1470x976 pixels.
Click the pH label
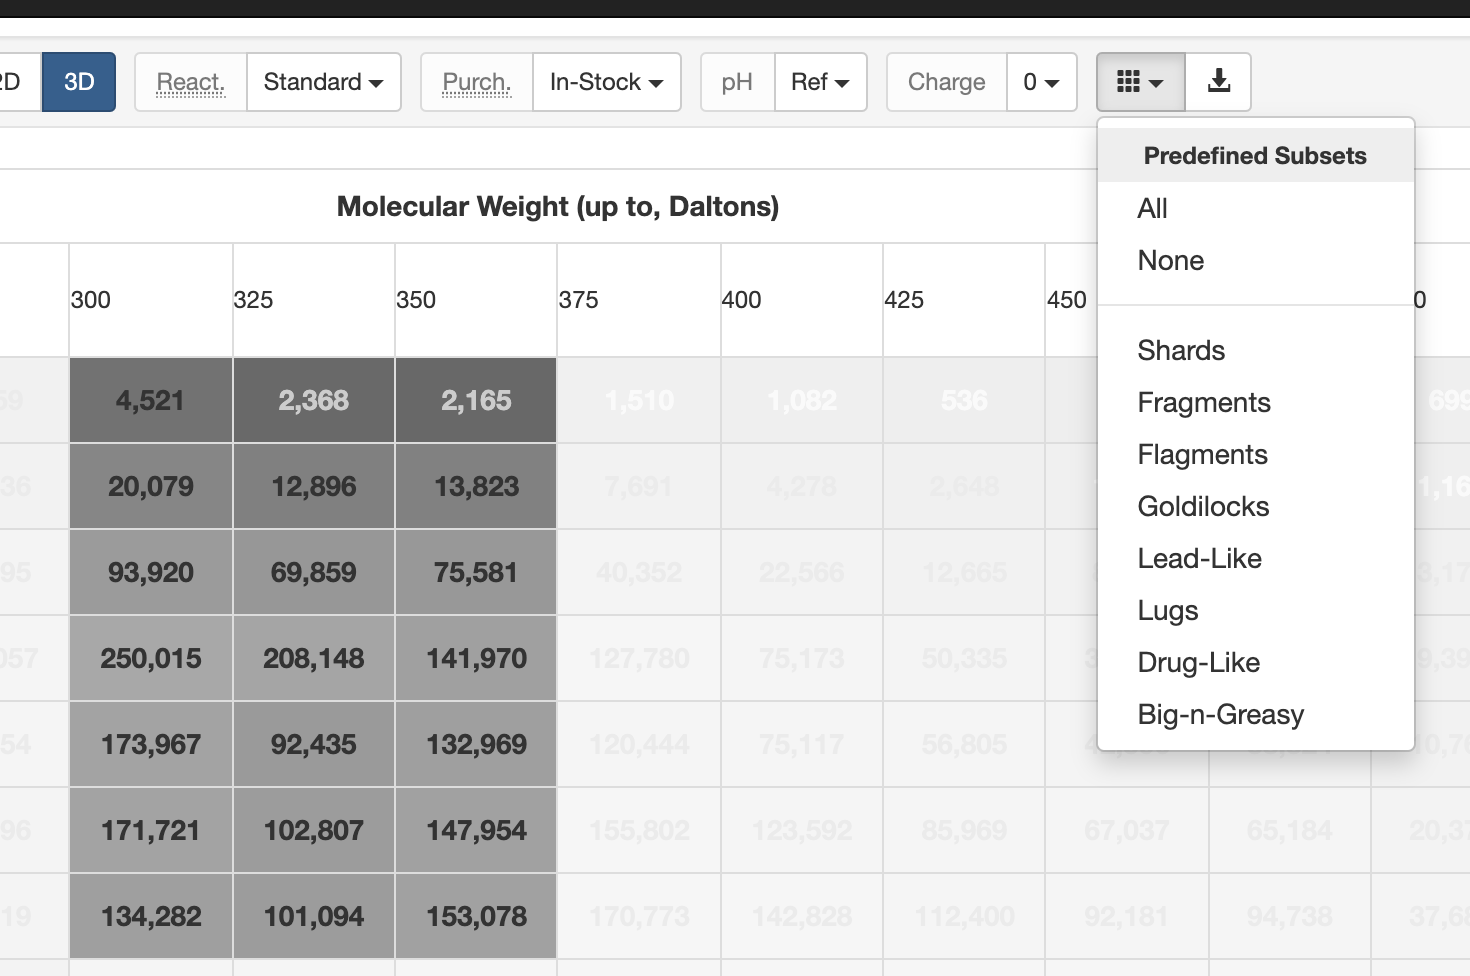click(738, 82)
